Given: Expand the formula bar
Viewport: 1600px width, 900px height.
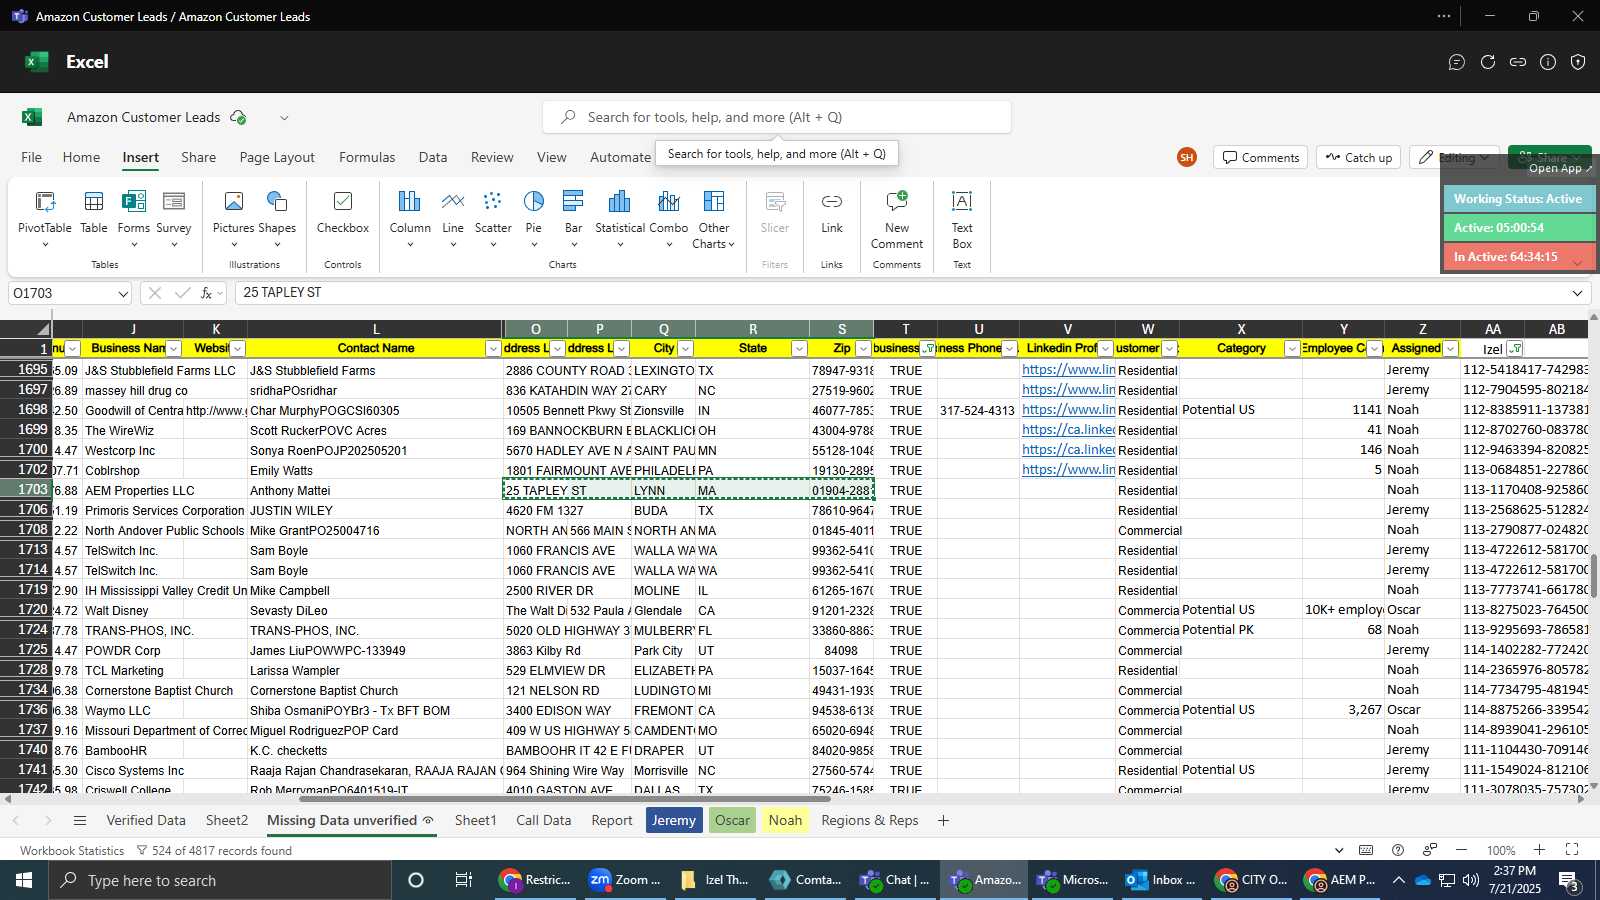Looking at the screenshot, I should tap(1577, 293).
